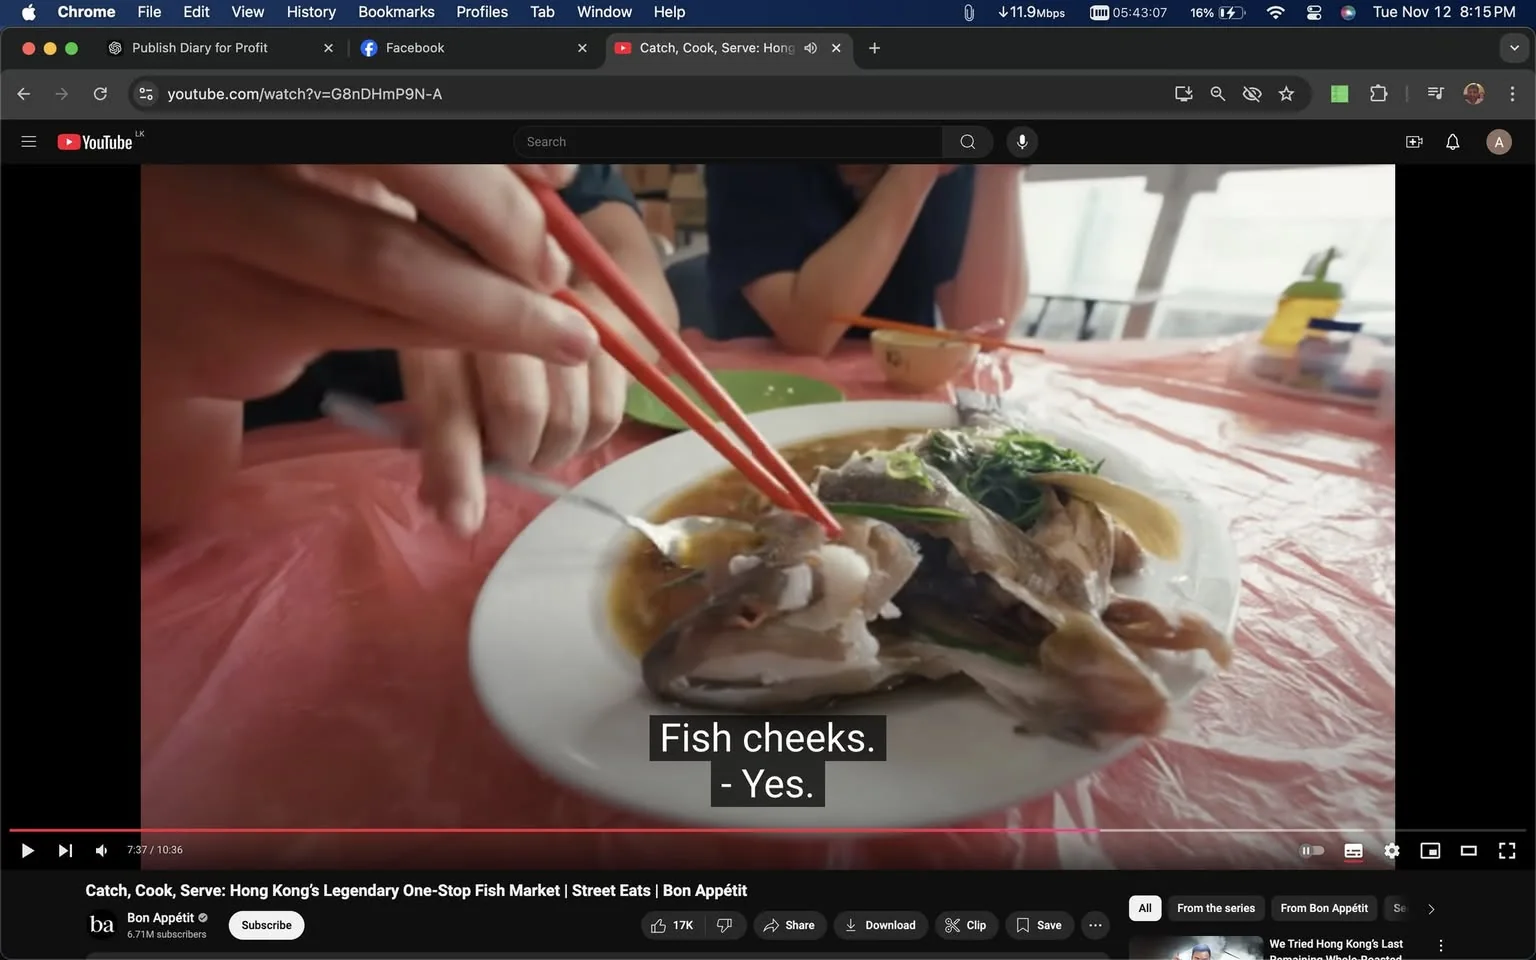Screen dimensions: 1536x960
Task: Switch to miniplayer mode
Action: [x=1430, y=851]
